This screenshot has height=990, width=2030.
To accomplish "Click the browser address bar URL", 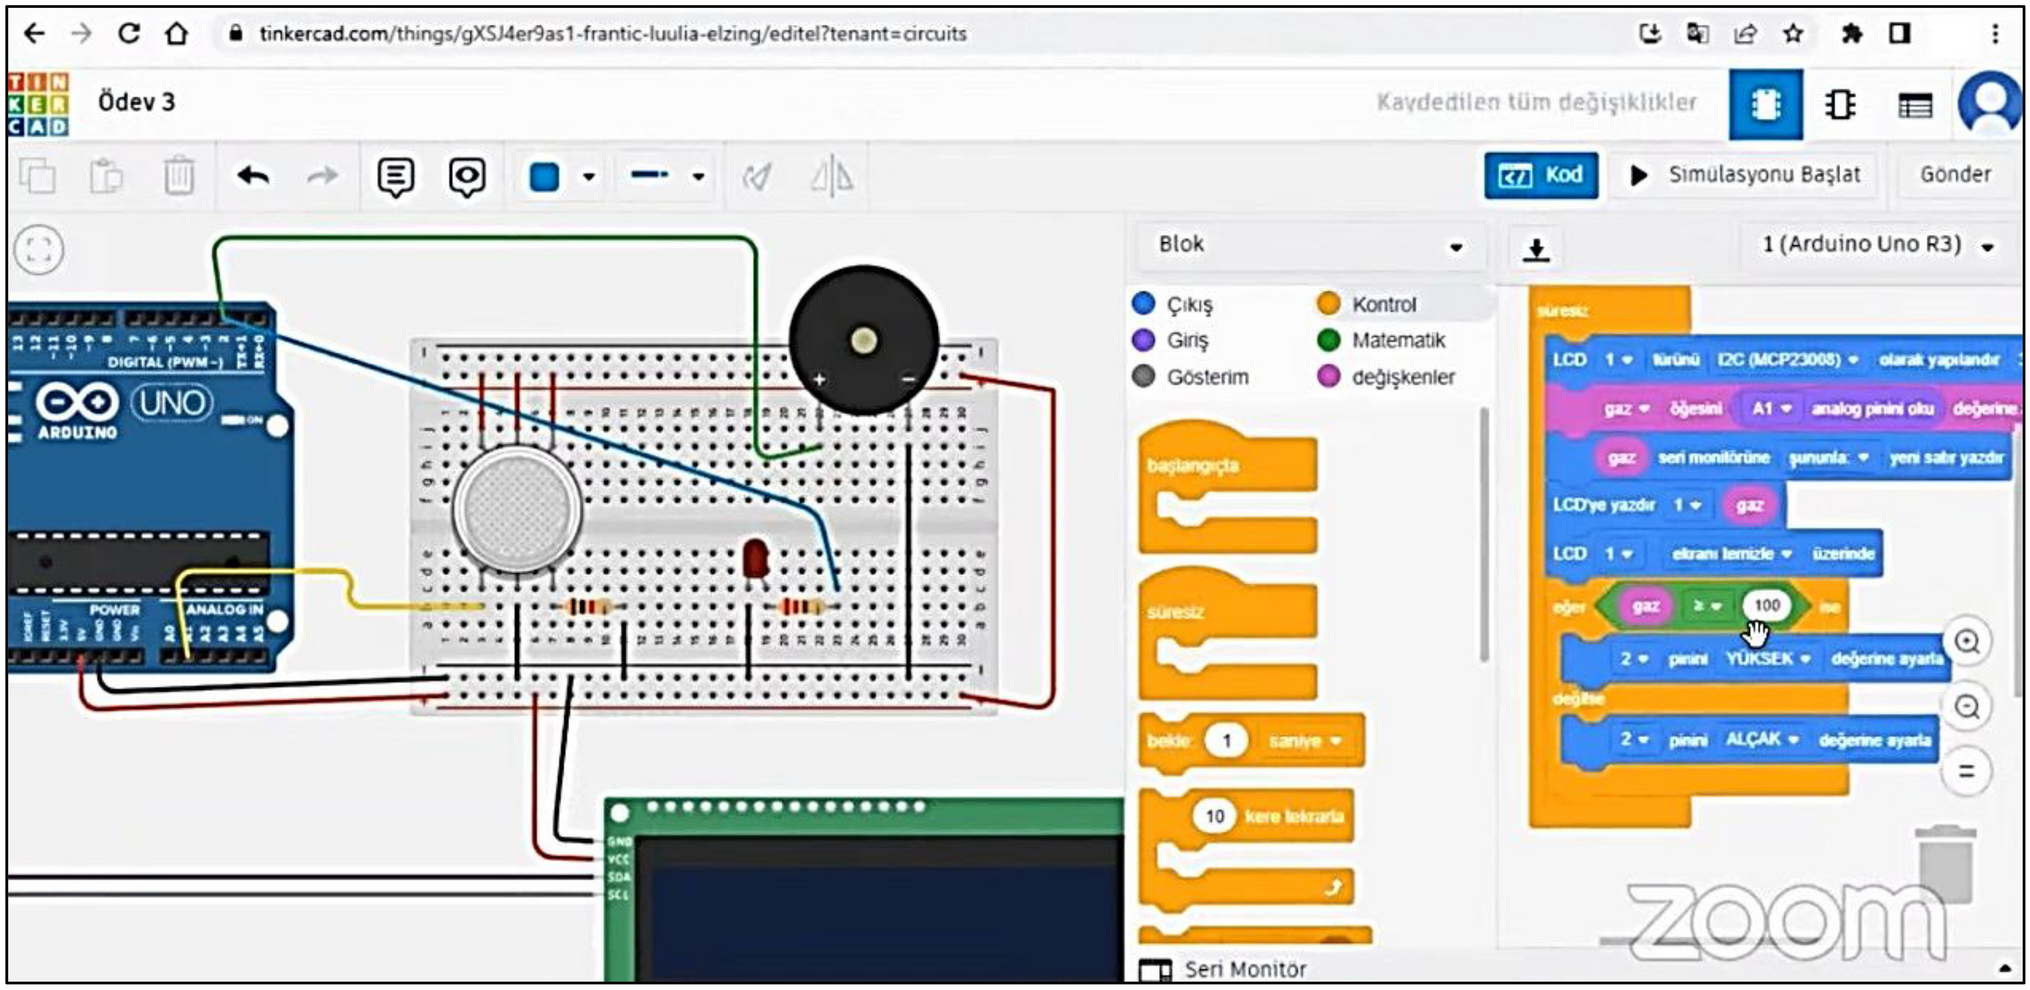I will pos(612,34).
